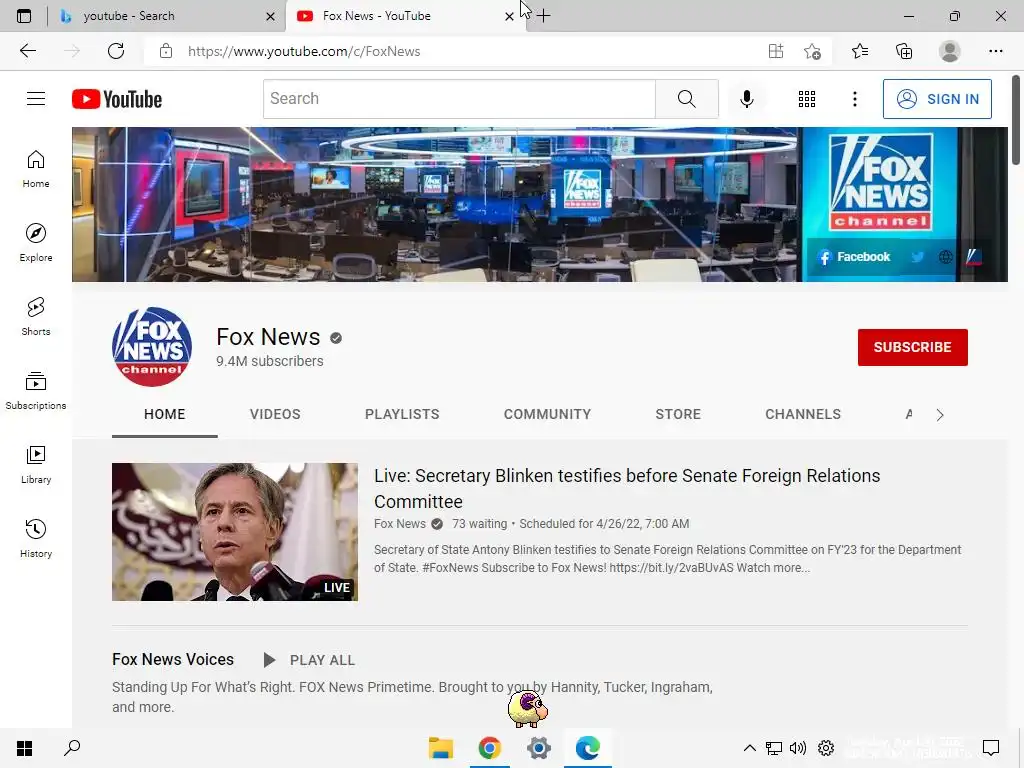Open the Windows Start menu

[x=24, y=748]
